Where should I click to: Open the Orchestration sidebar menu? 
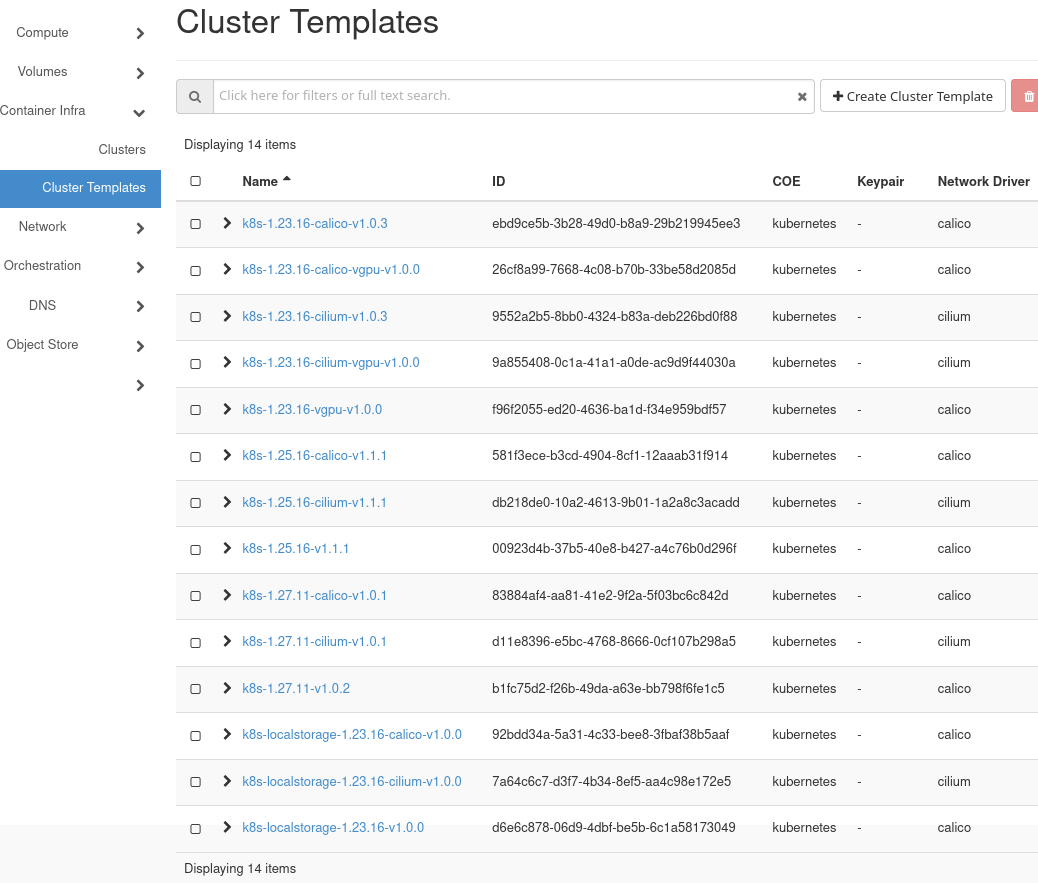80,266
